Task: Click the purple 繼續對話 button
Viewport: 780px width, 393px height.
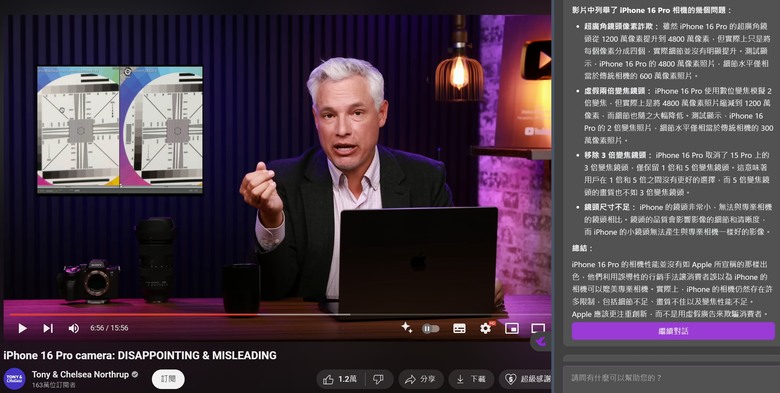Action: [673, 331]
